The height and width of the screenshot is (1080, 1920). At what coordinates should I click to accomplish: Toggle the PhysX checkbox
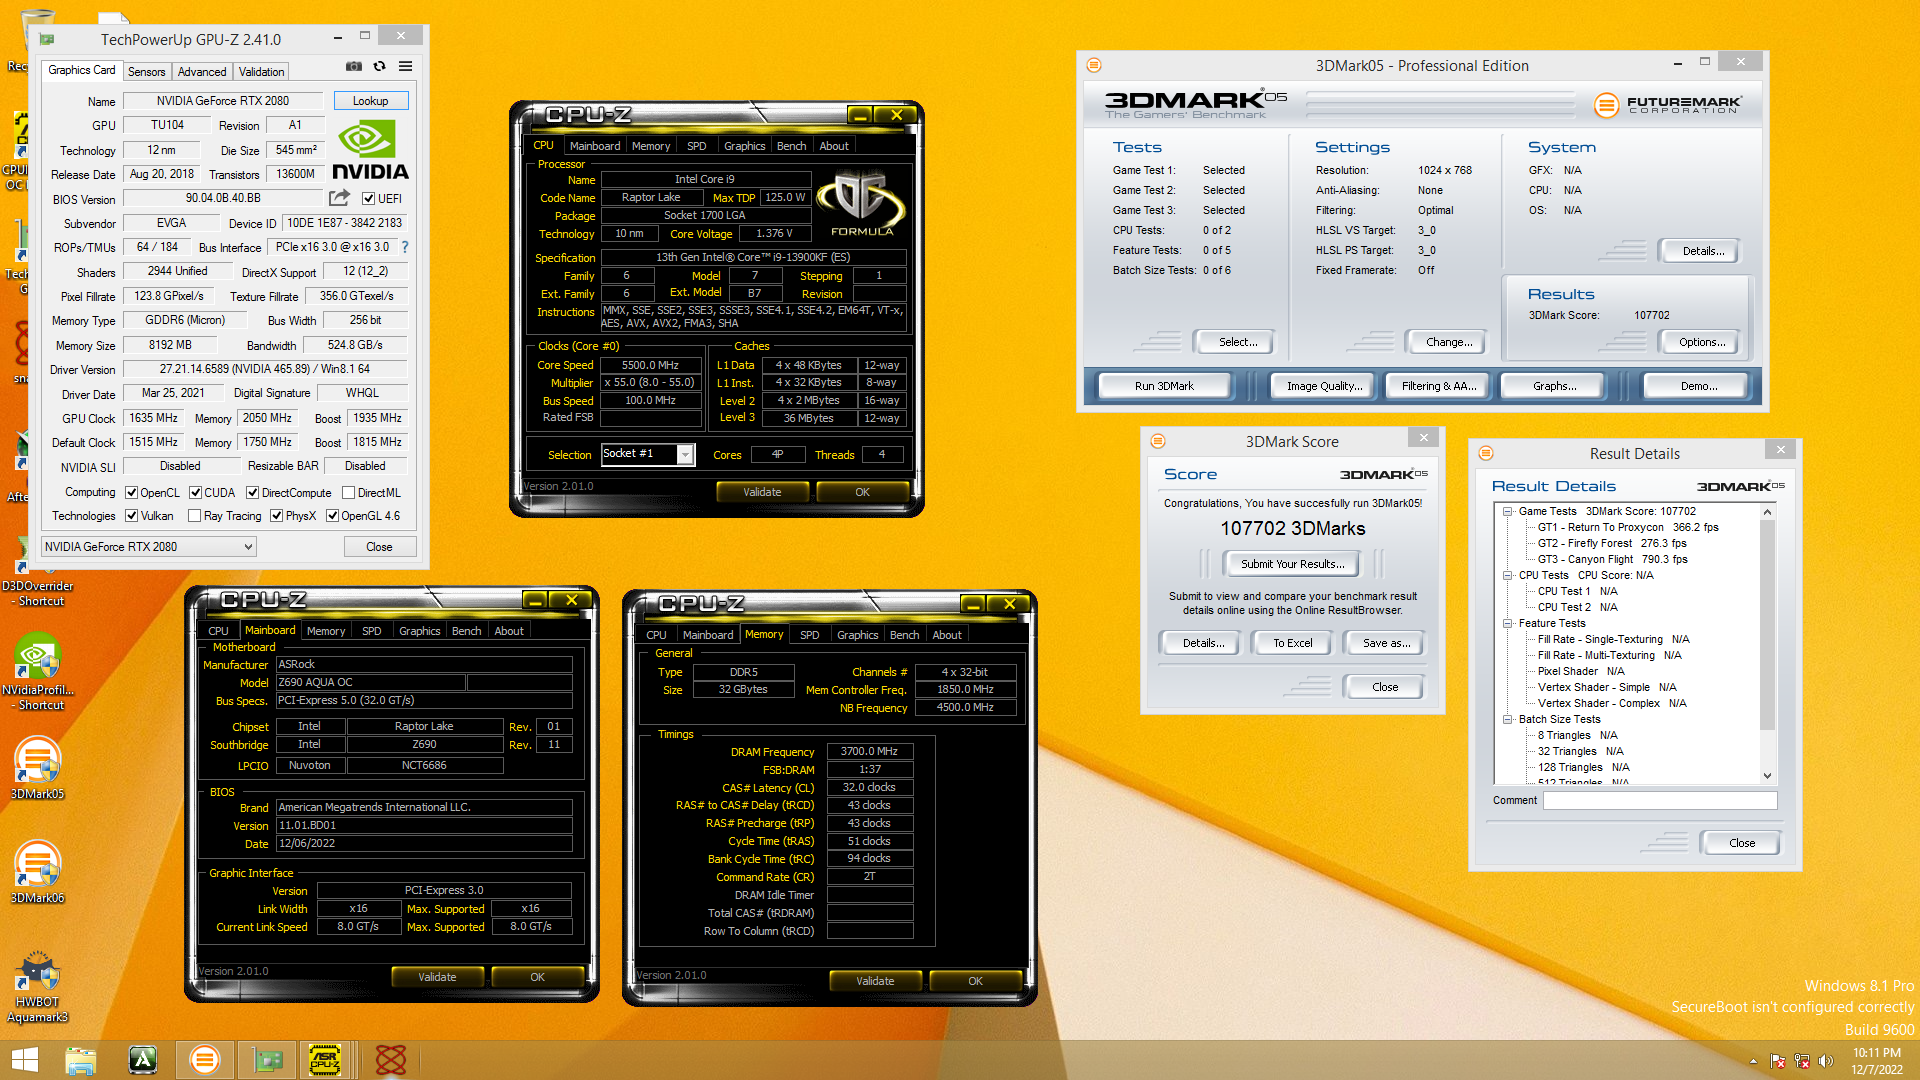277,516
